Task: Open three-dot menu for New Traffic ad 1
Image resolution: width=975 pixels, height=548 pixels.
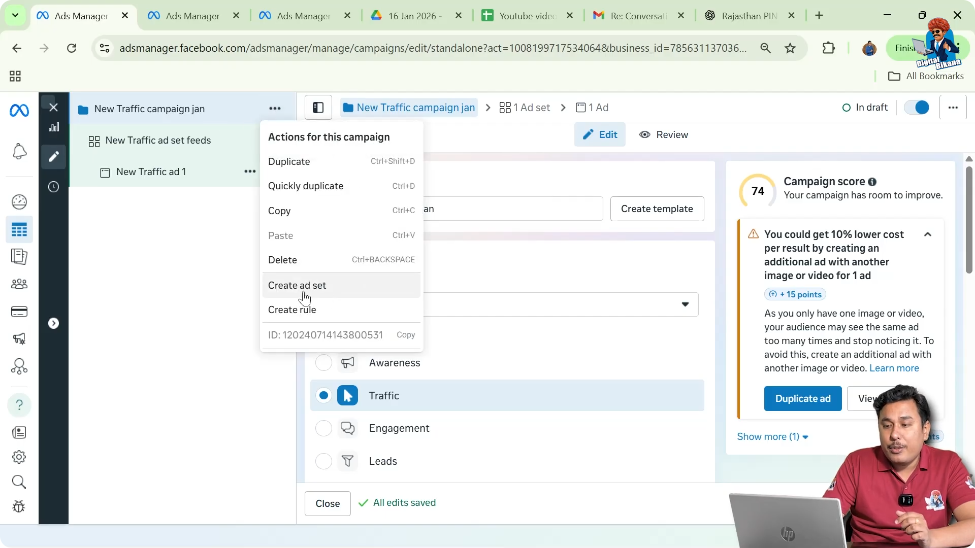Action: click(250, 171)
